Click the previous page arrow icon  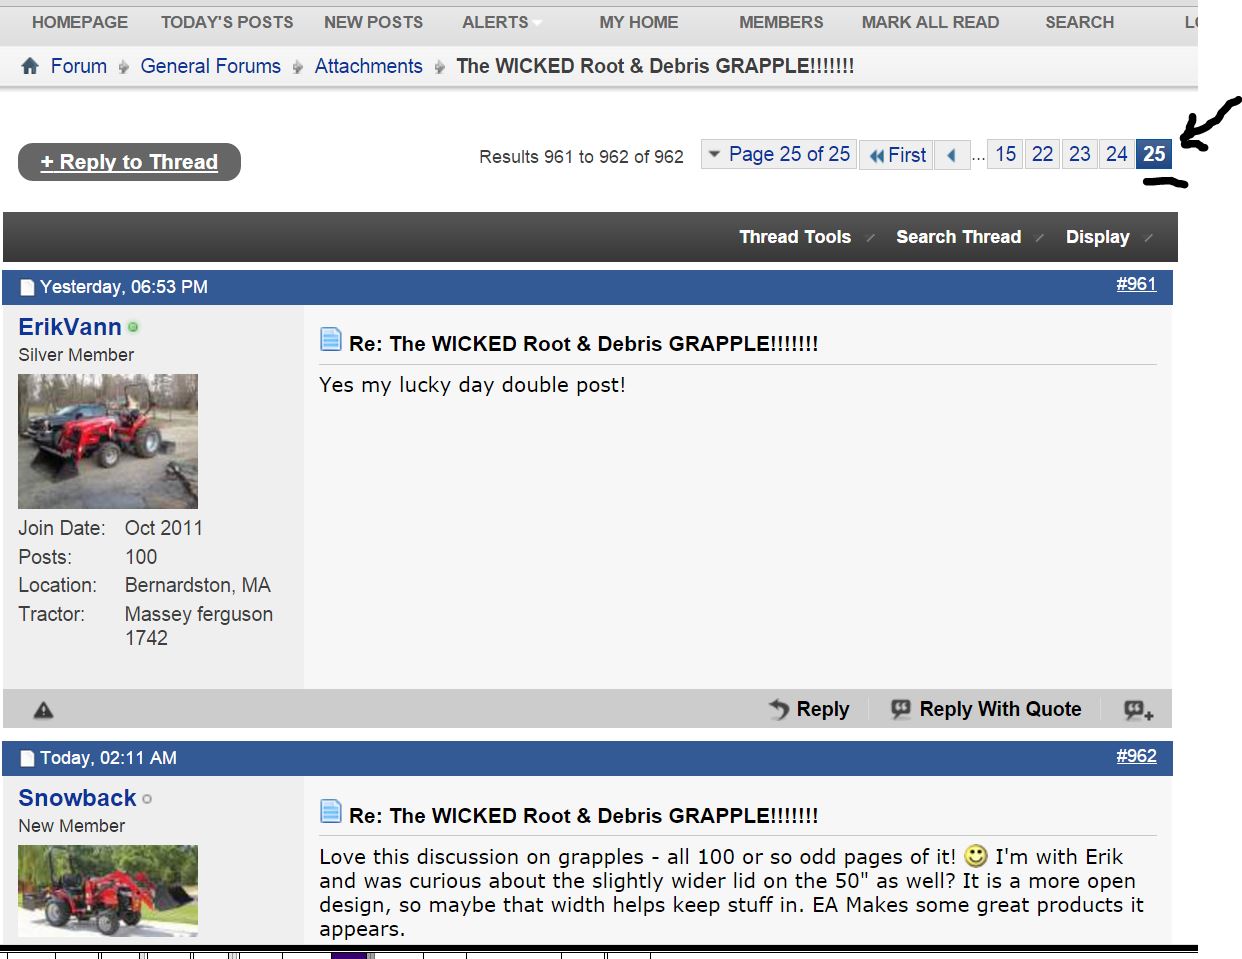(951, 155)
